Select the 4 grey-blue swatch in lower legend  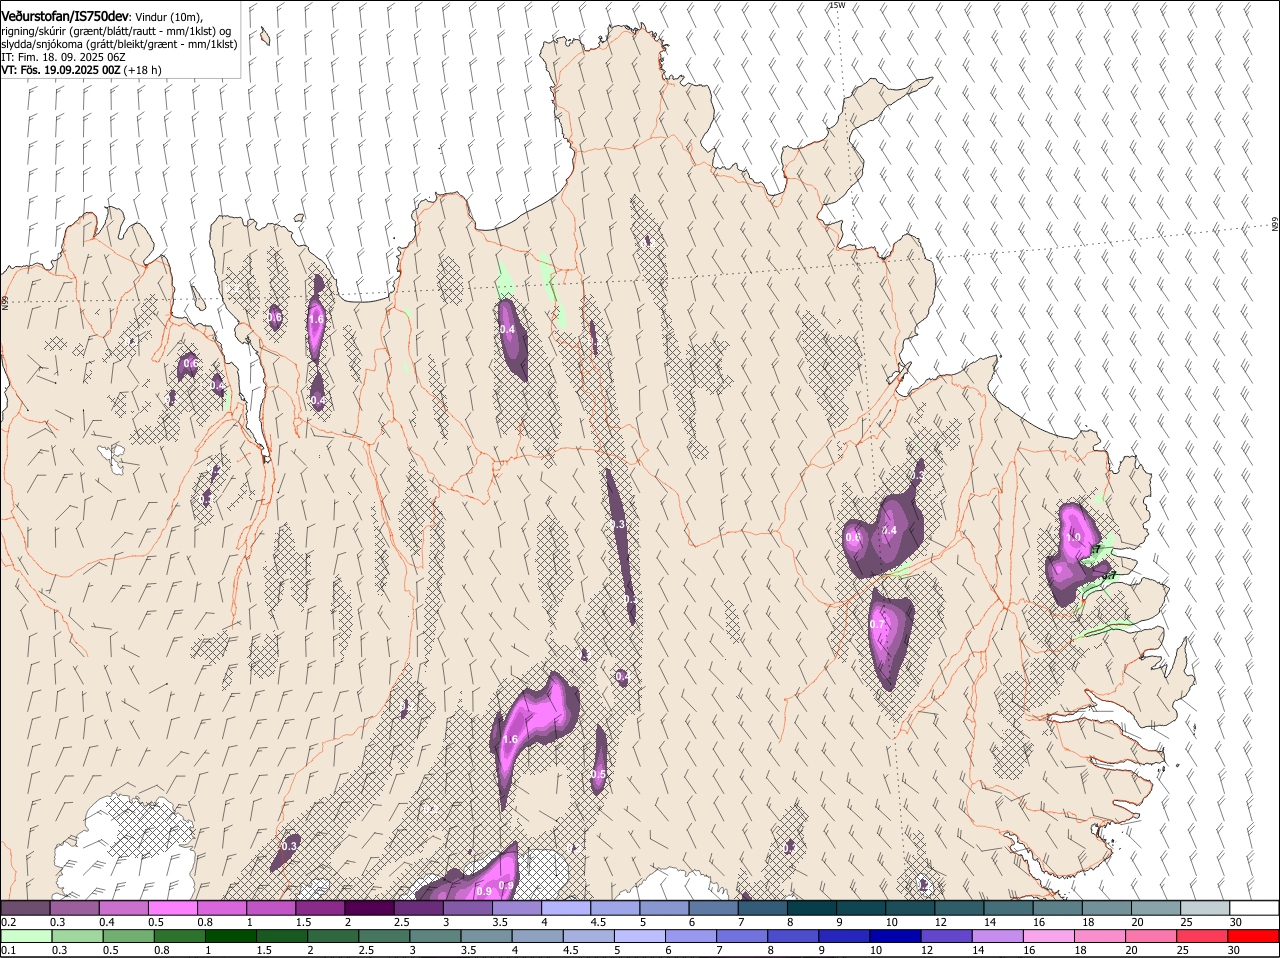tap(538, 936)
